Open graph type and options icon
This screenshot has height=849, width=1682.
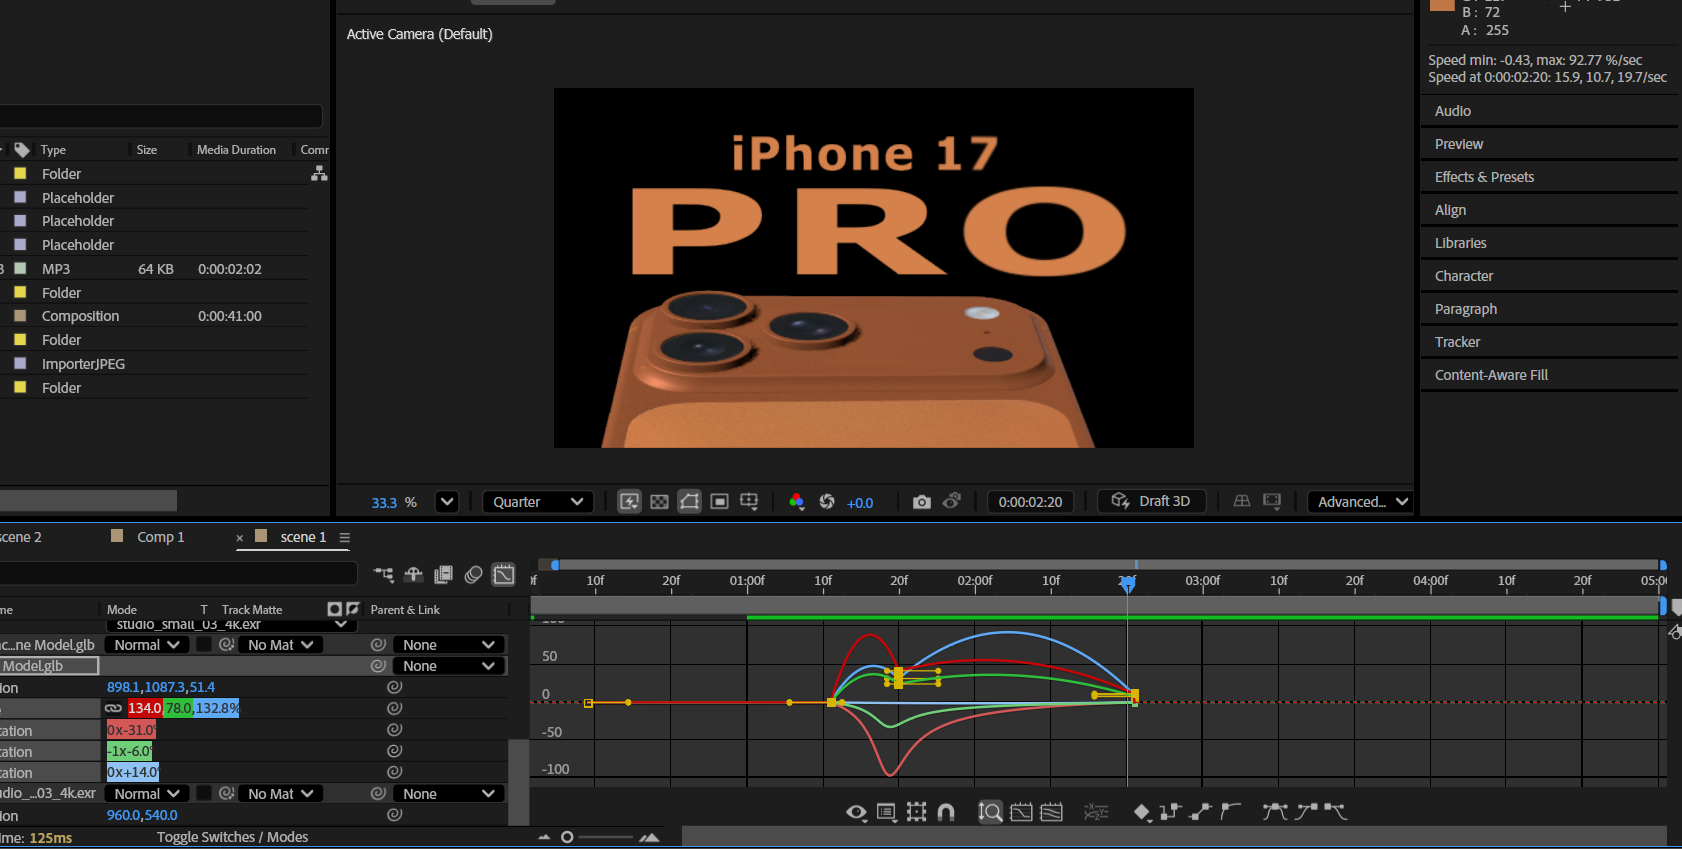tap(886, 812)
